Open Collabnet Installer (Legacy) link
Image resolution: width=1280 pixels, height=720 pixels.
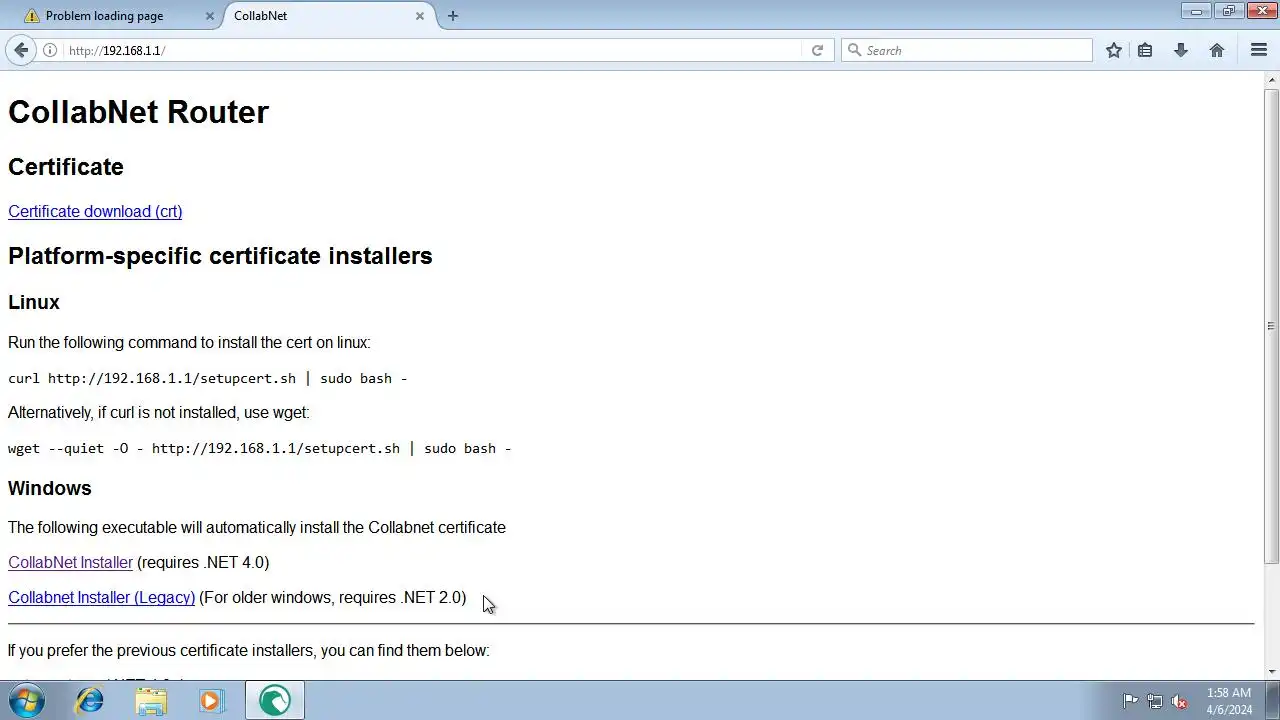point(101,597)
